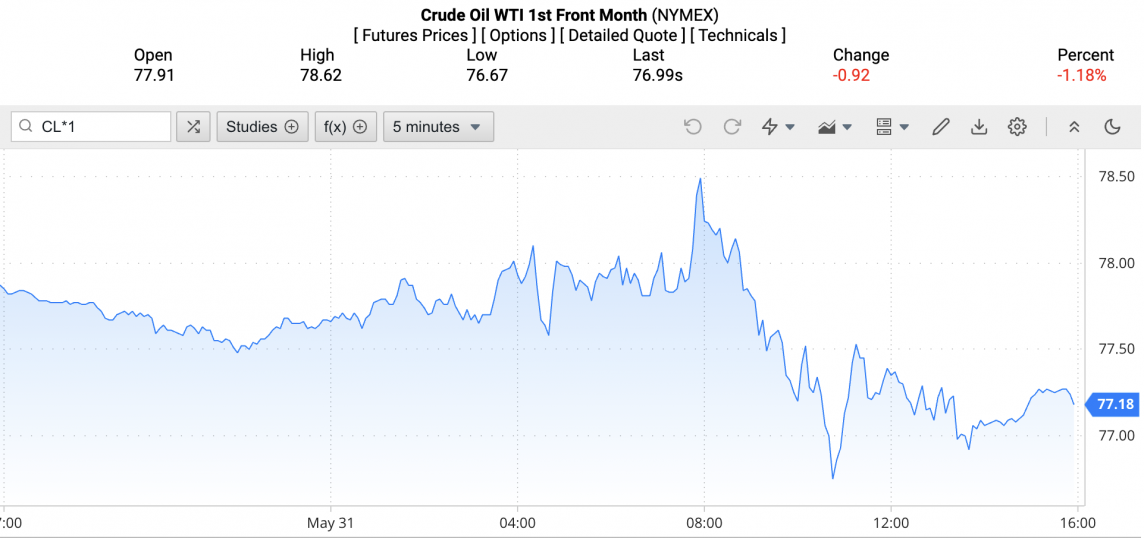Change the 5 minutes interval dropdown
Image resolution: width=1144 pixels, height=538 pixels.
(x=438, y=127)
